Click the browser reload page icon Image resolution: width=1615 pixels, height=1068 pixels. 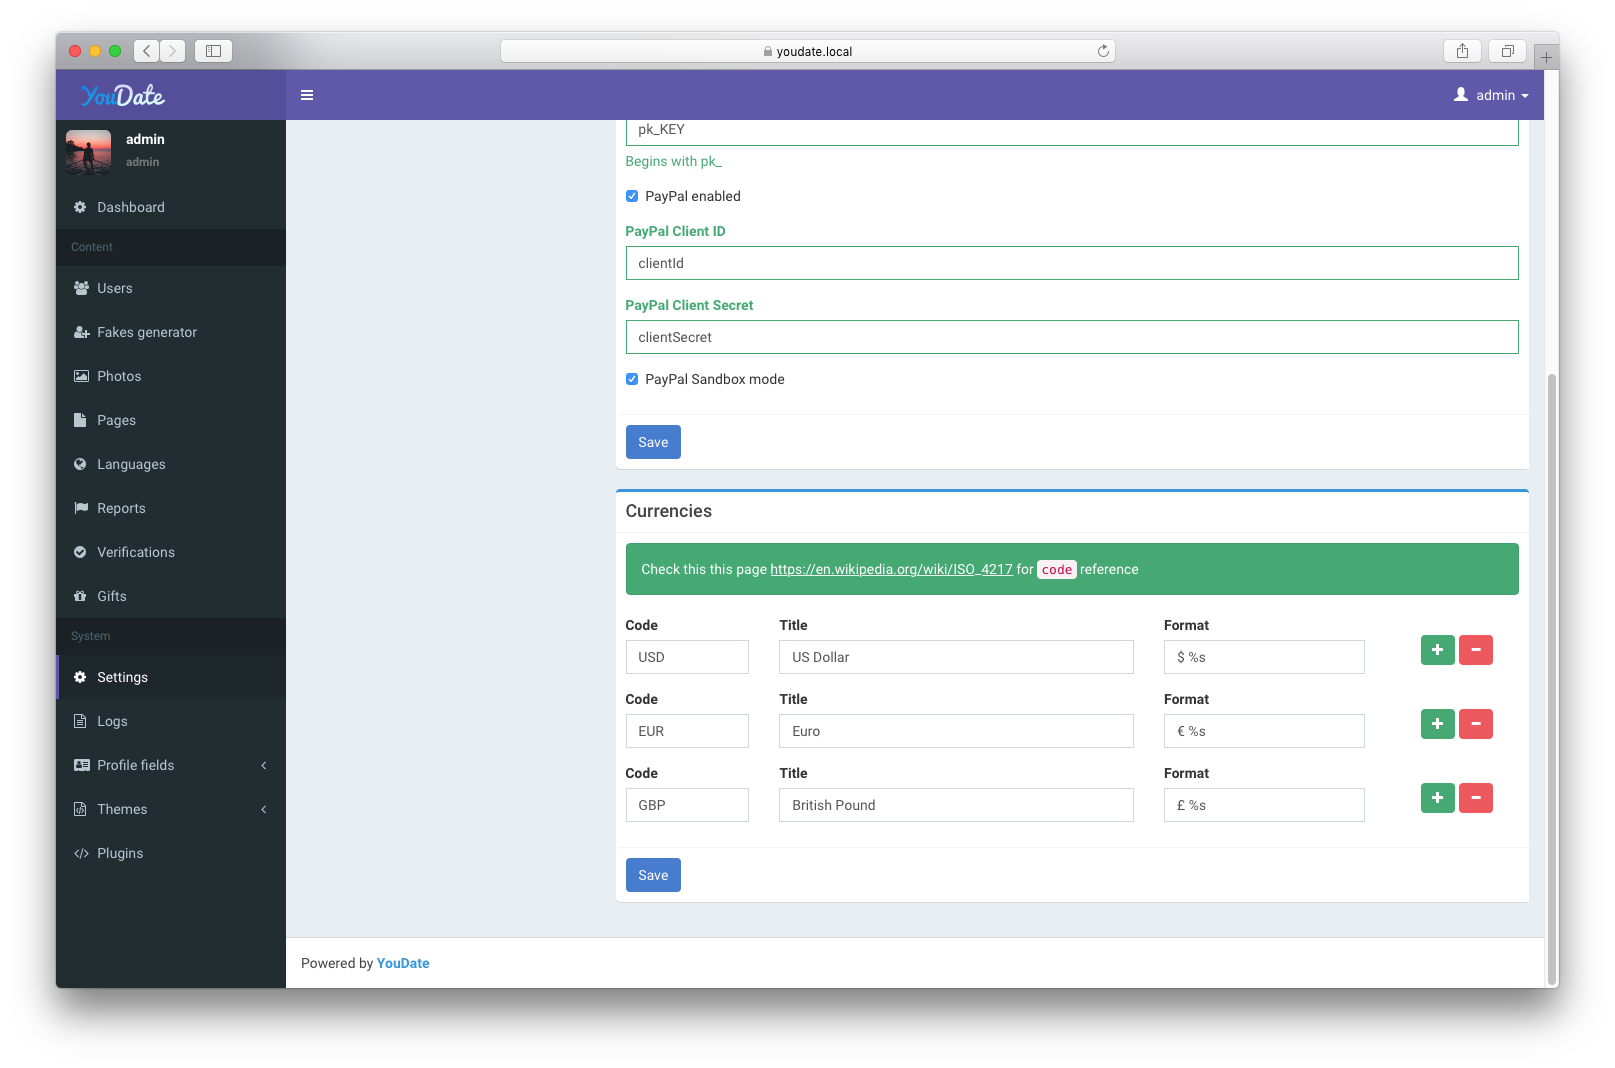[x=1103, y=51]
